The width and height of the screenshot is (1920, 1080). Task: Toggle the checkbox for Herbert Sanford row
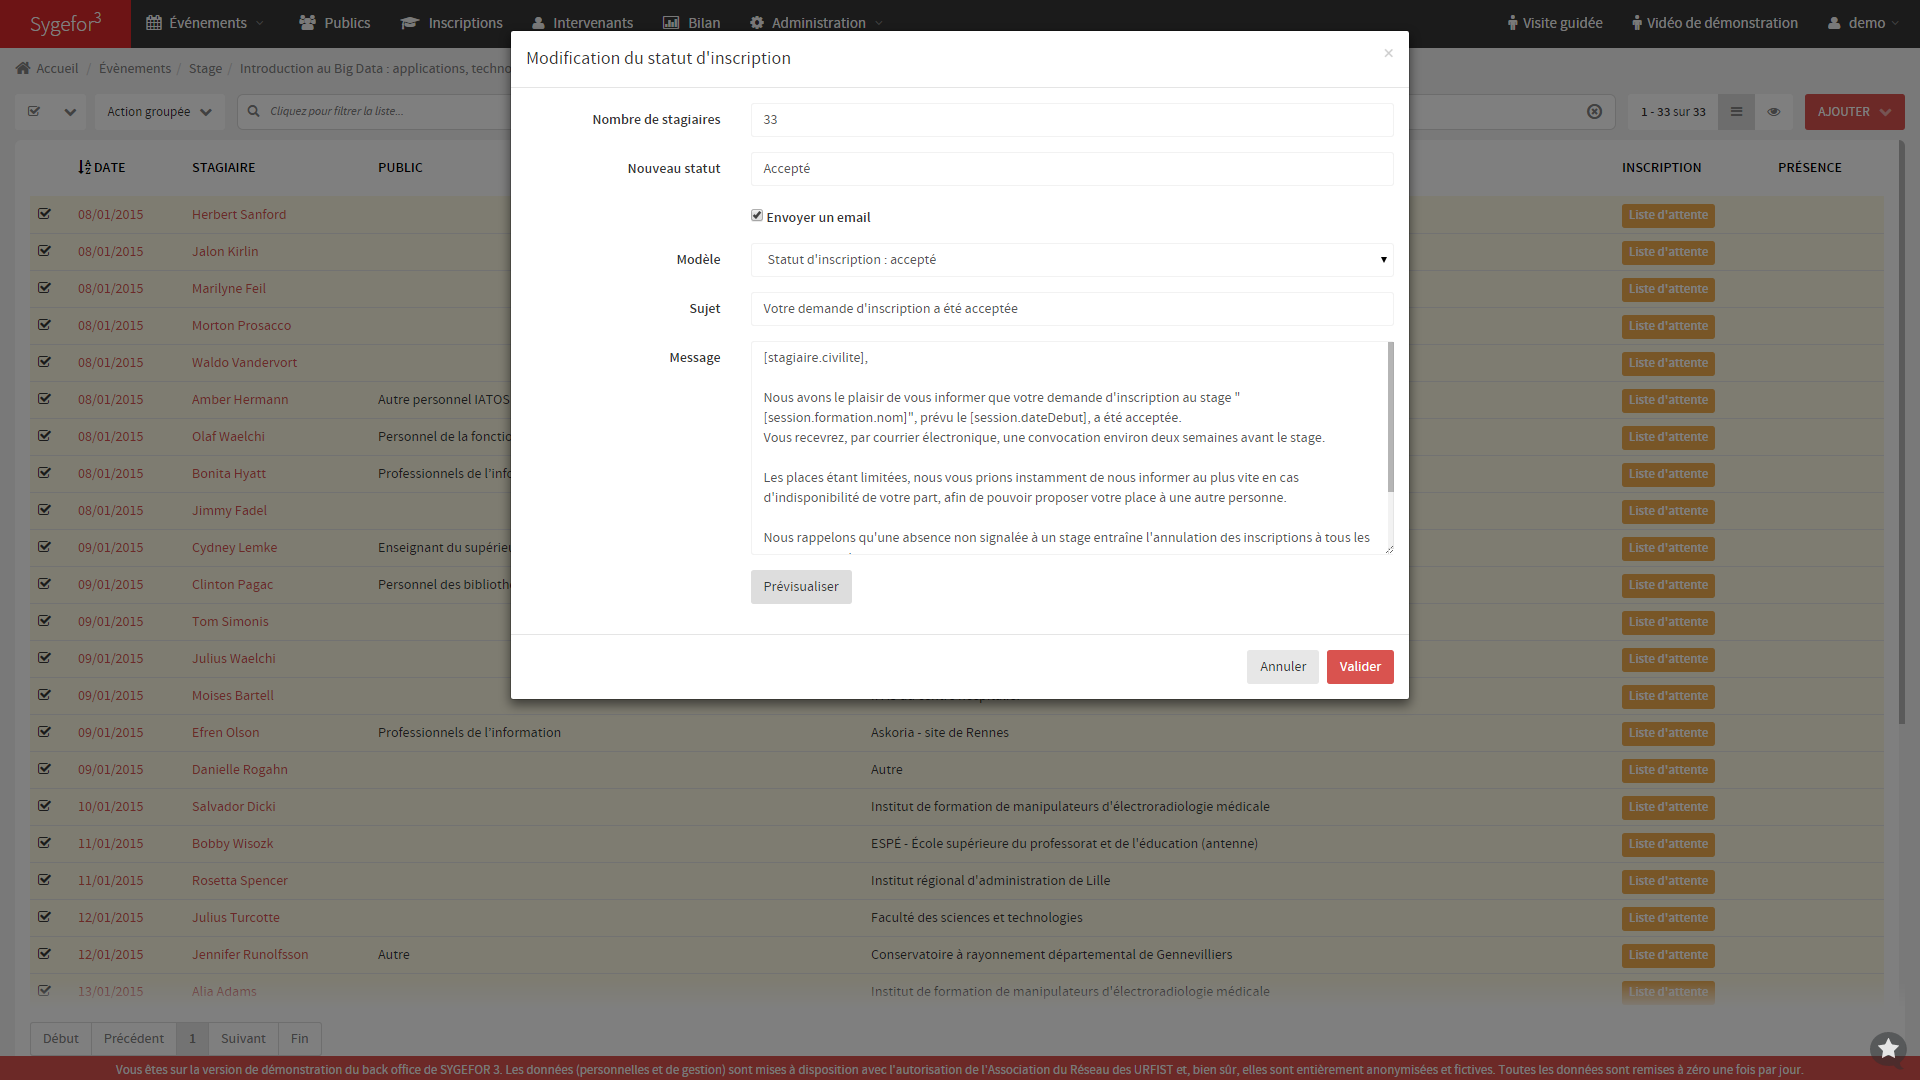(44, 214)
